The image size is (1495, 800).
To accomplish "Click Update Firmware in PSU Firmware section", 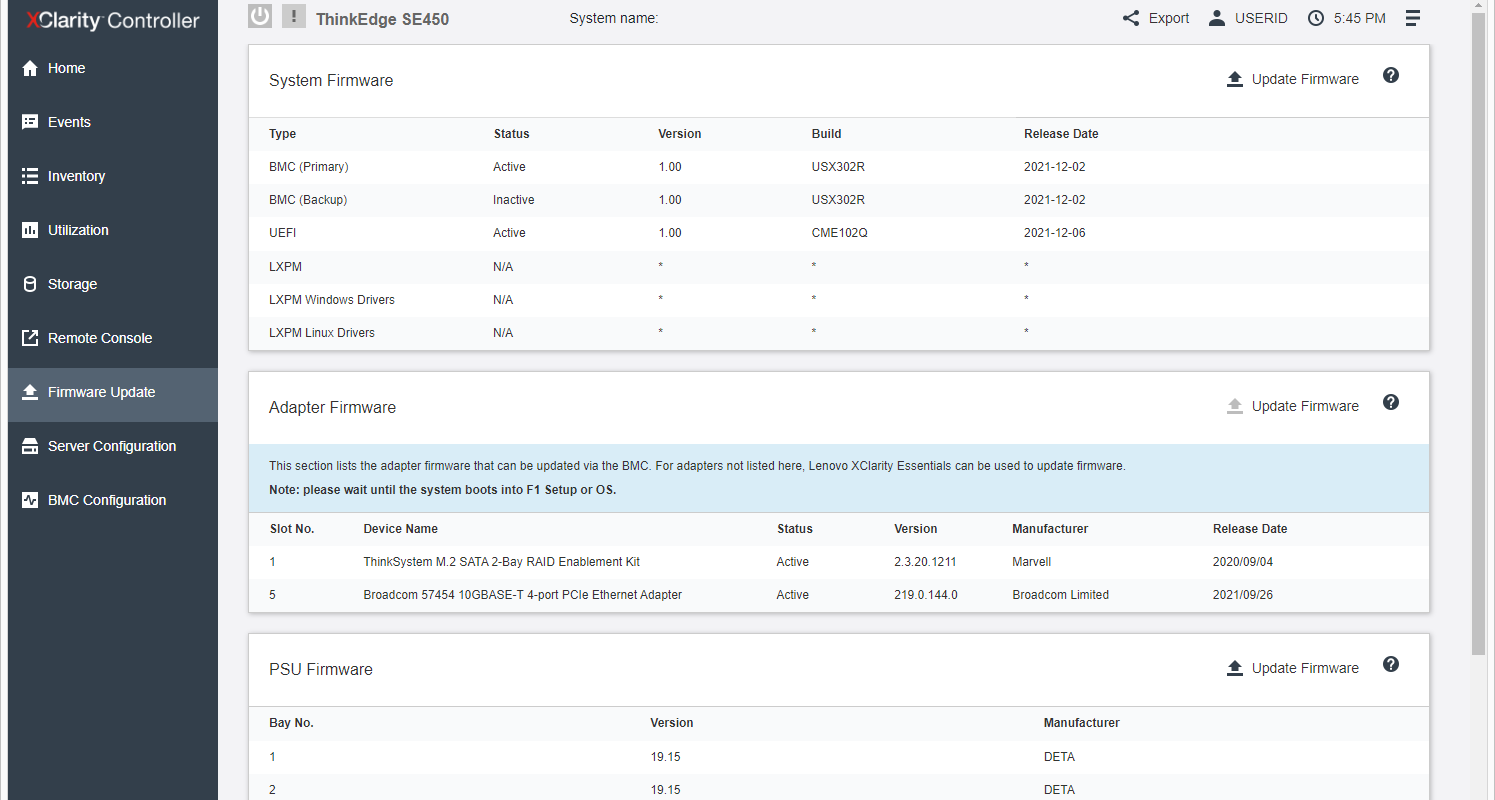I will tap(1305, 668).
